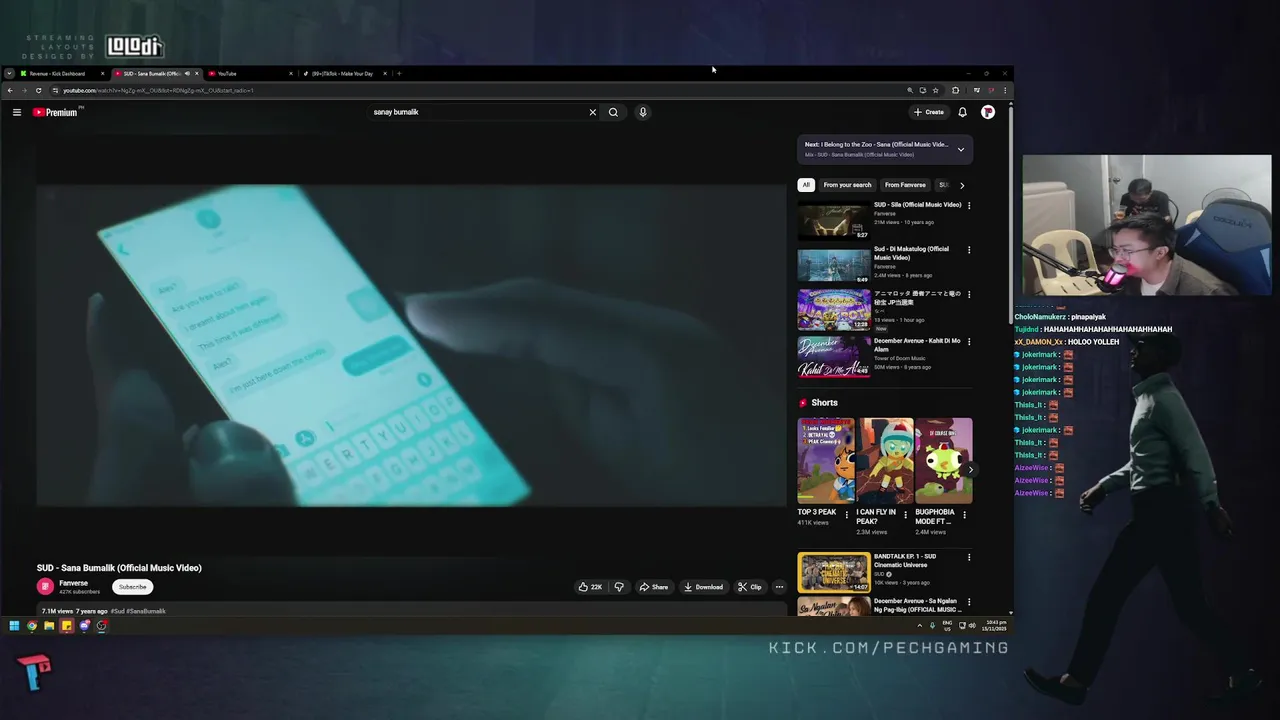Open the volume icon in system tray

click(971, 626)
